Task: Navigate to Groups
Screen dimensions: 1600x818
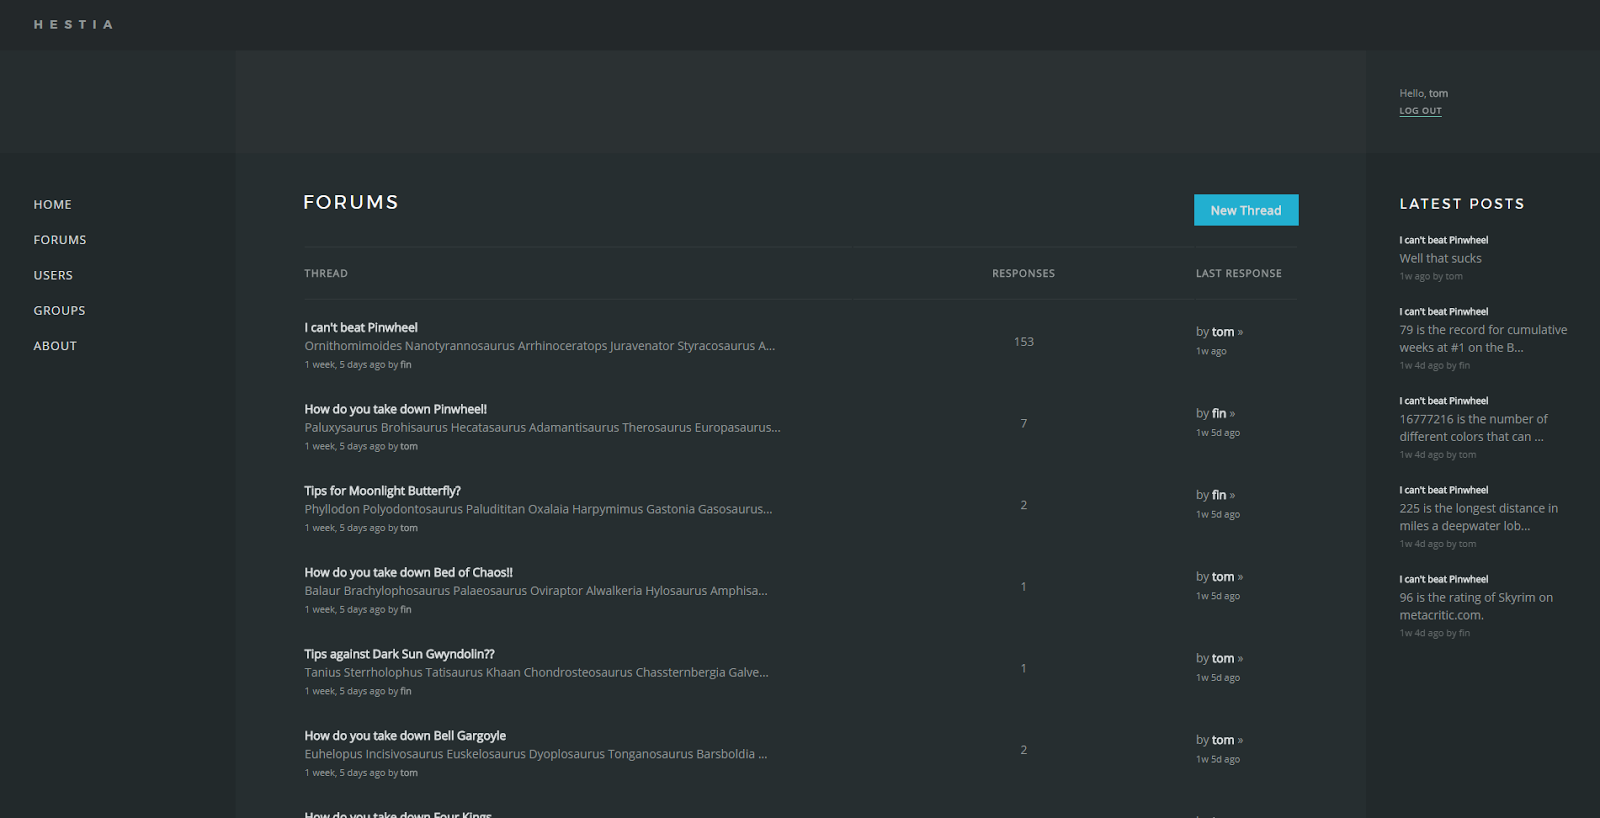Action: [59, 311]
